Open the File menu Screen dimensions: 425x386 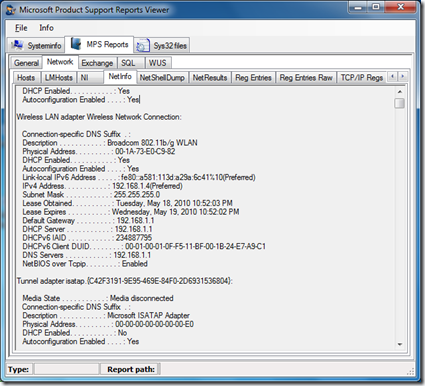[x=21, y=28]
